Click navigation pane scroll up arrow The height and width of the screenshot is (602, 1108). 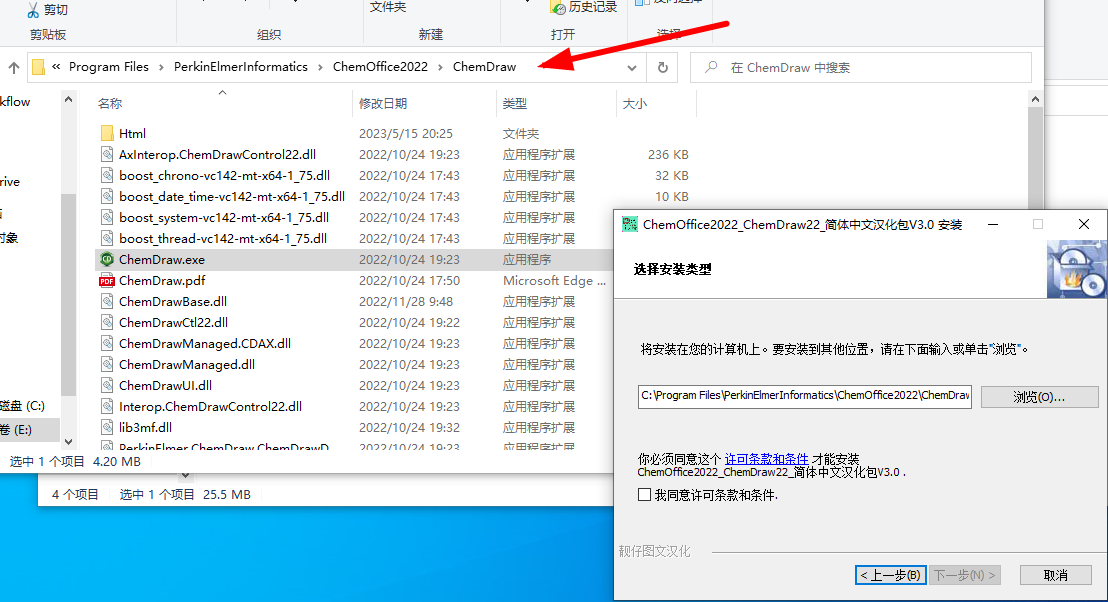68,100
